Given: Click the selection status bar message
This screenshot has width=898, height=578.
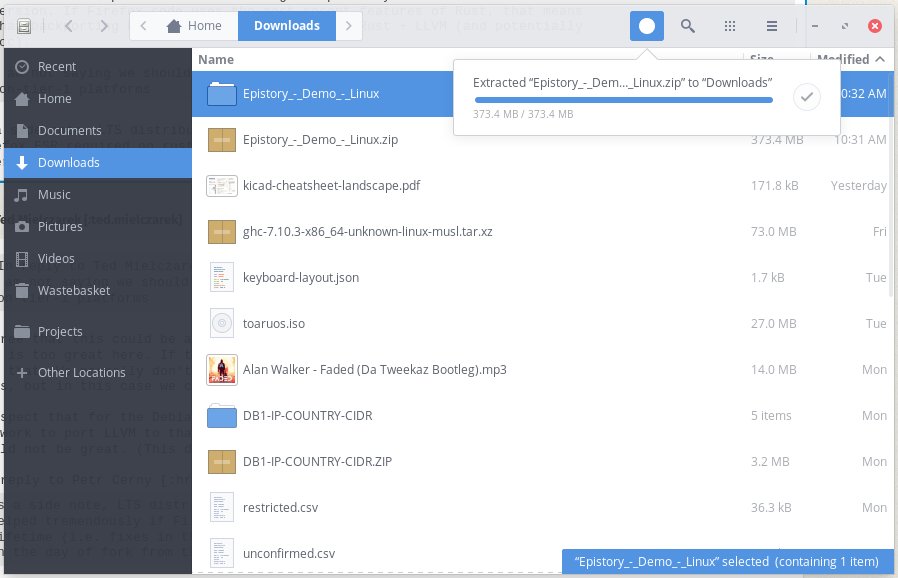Looking at the screenshot, I should pyautogui.click(x=728, y=561).
